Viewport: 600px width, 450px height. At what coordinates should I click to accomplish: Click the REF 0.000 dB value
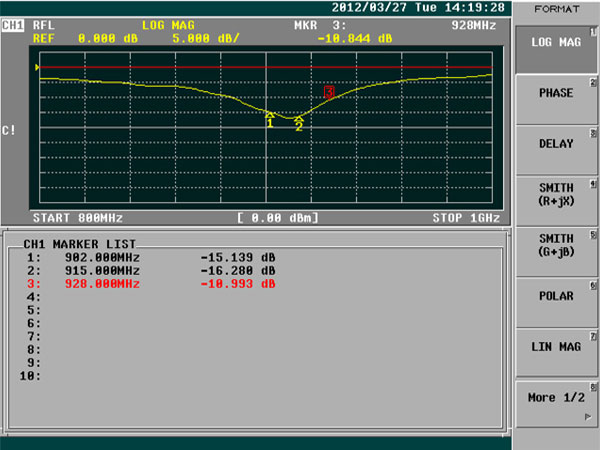[85, 38]
